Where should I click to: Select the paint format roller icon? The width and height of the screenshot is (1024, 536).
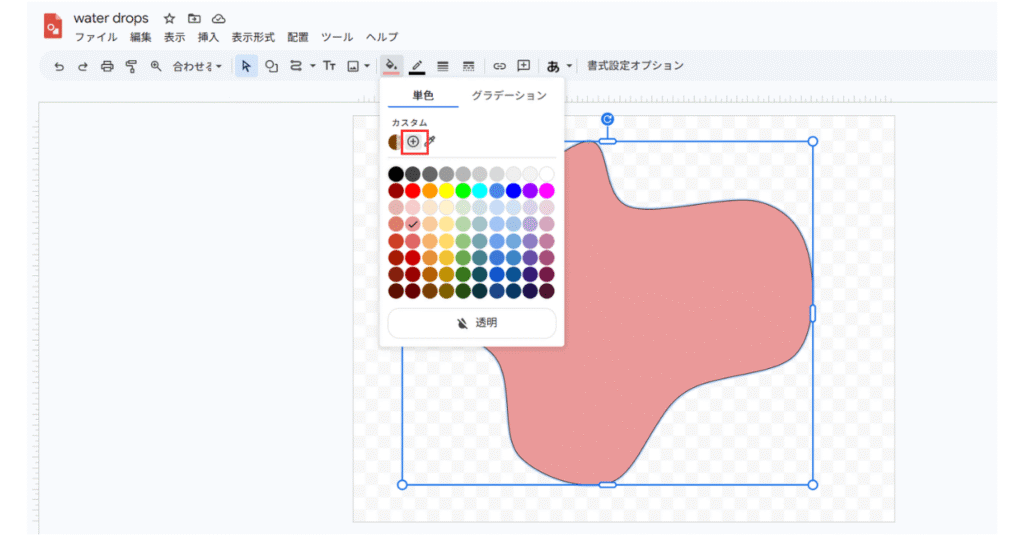pyautogui.click(x=131, y=66)
